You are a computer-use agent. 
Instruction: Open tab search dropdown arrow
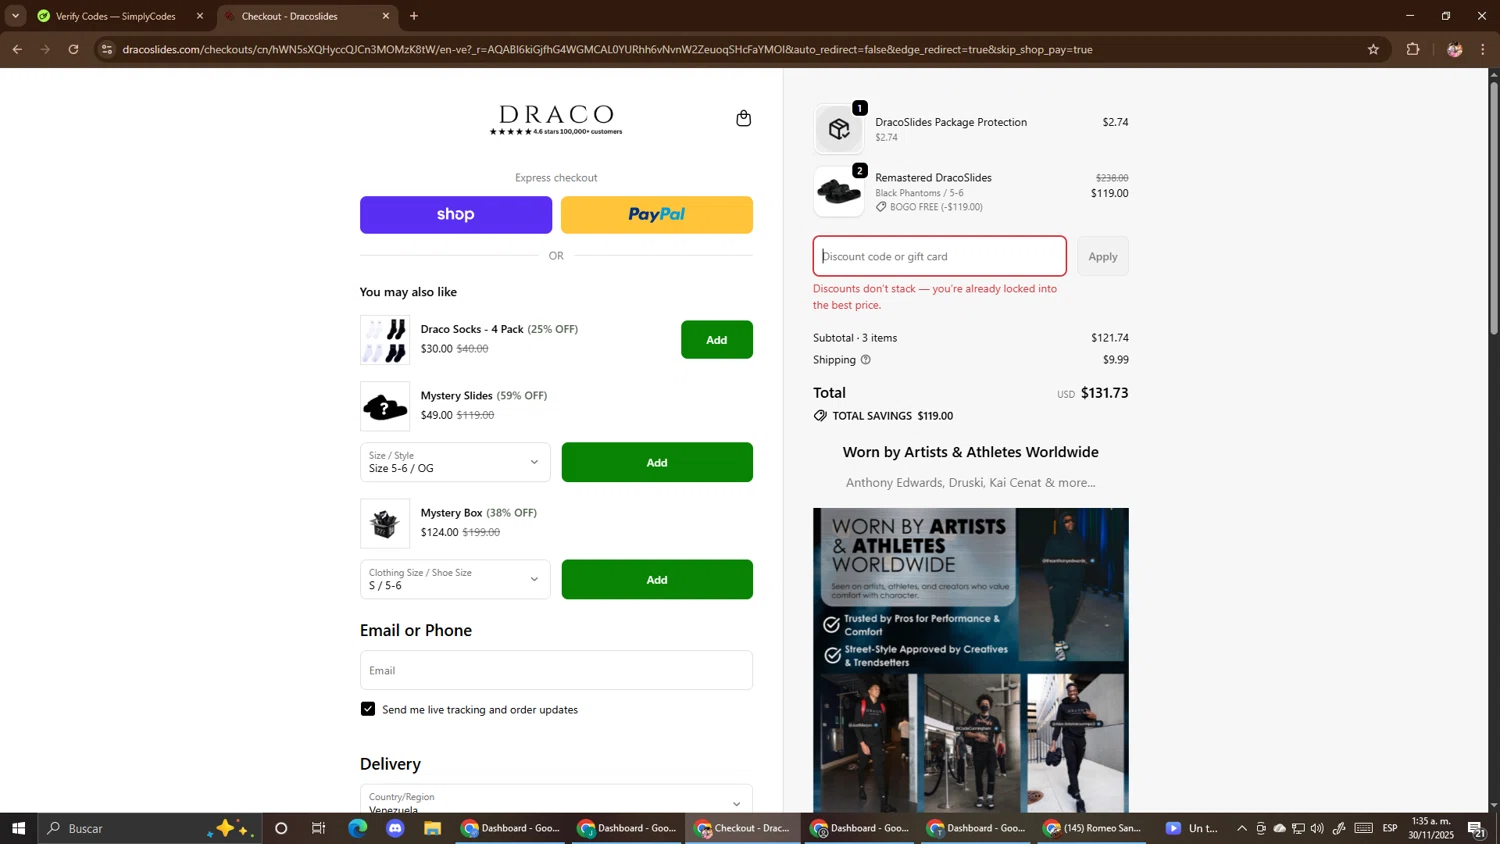point(15,16)
